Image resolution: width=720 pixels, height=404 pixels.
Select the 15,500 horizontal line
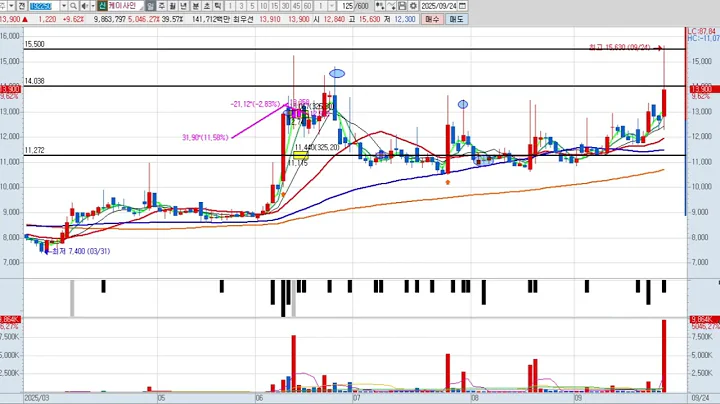point(354,49)
